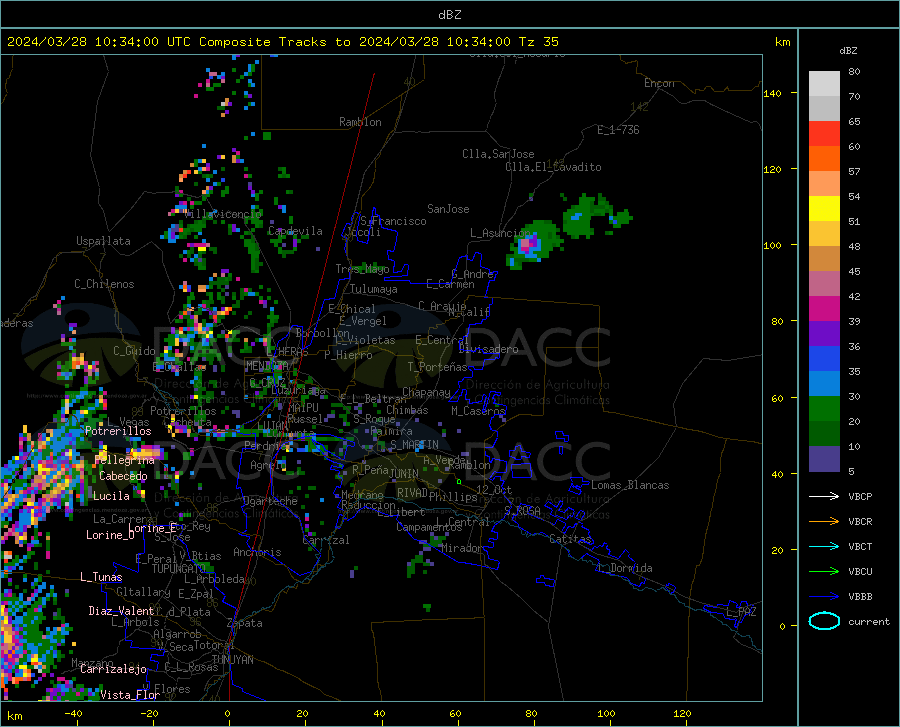Select the purple 36-39 dBZ color swatch
The height and width of the screenshot is (727, 900).
tap(824, 334)
